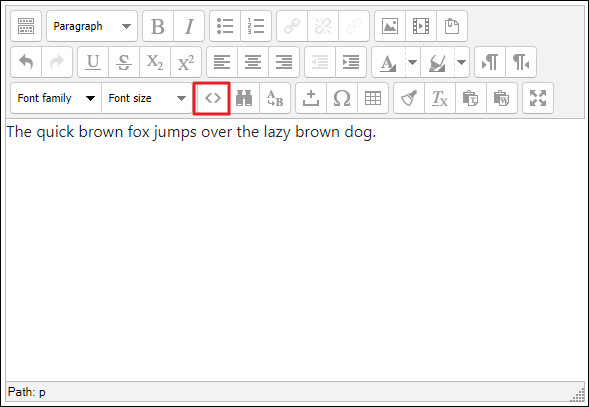The image size is (589, 407).
Task: Click the prevent autolink icon
Action: (354, 26)
